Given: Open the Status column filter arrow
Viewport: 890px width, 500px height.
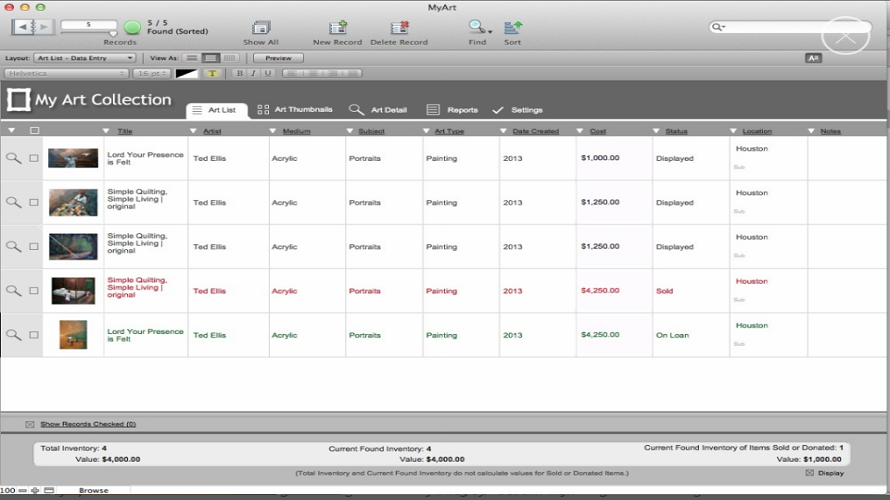Looking at the screenshot, I should click(x=656, y=131).
